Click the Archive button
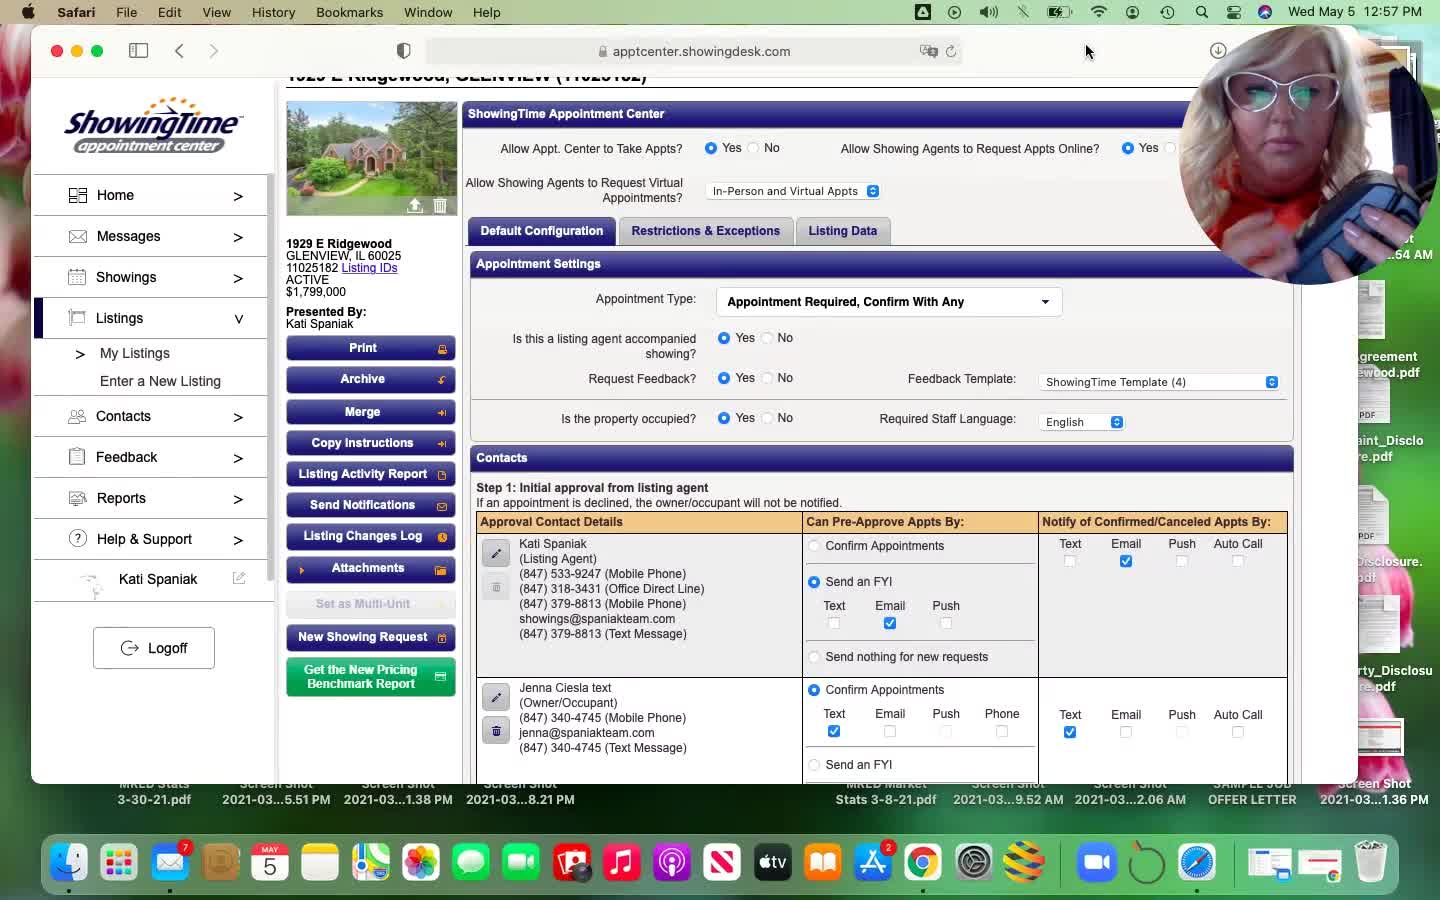The width and height of the screenshot is (1440, 900). coord(371,380)
